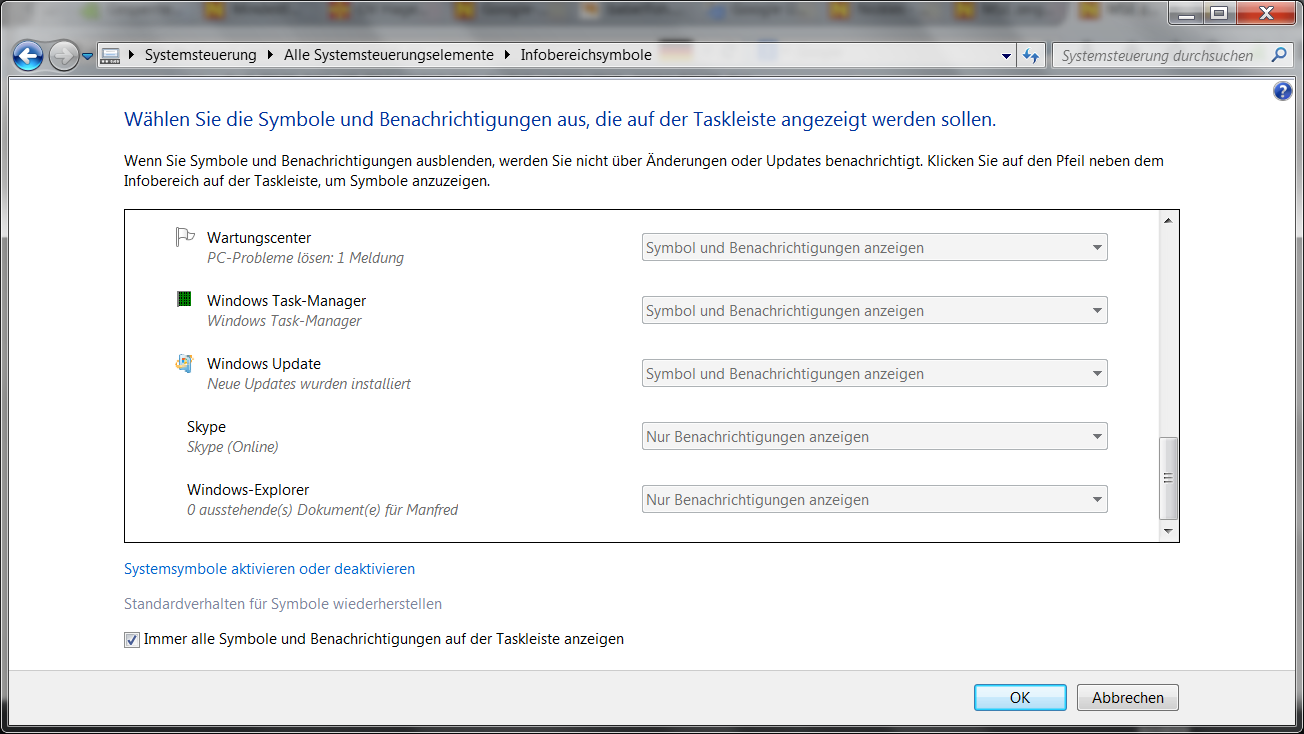Select the Windows-Explorer entry text
Screen dimensions: 1304x734
tap(248, 490)
